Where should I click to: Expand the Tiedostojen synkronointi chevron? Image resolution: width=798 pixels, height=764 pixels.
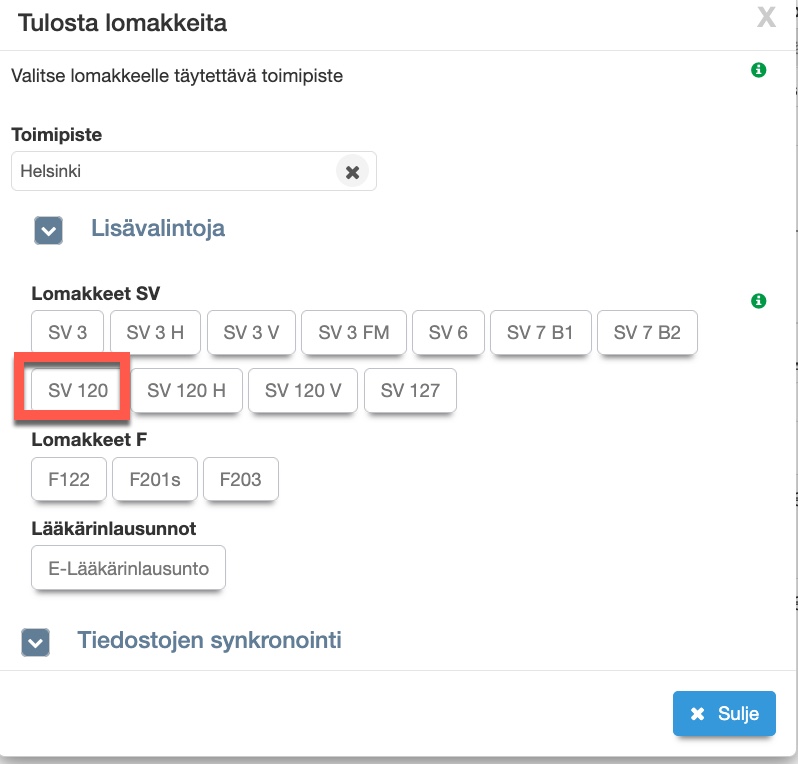coord(36,642)
